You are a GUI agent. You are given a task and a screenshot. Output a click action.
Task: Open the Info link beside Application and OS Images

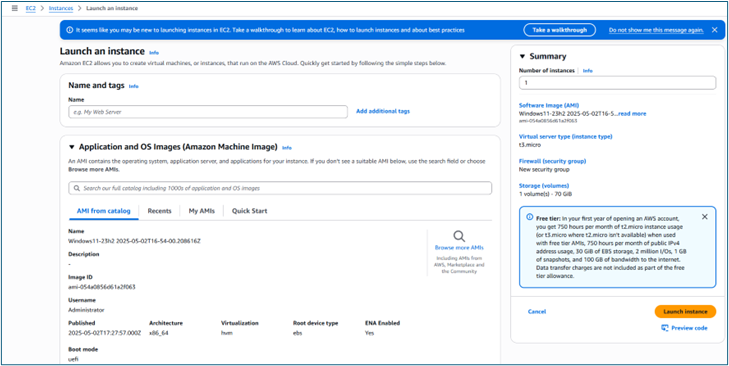tap(287, 147)
